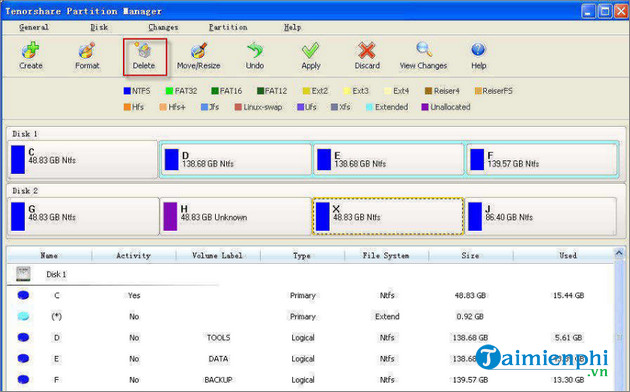Viewport: 630px width, 392px height.
Task: Sort by the Size column header
Action: [x=470, y=255]
